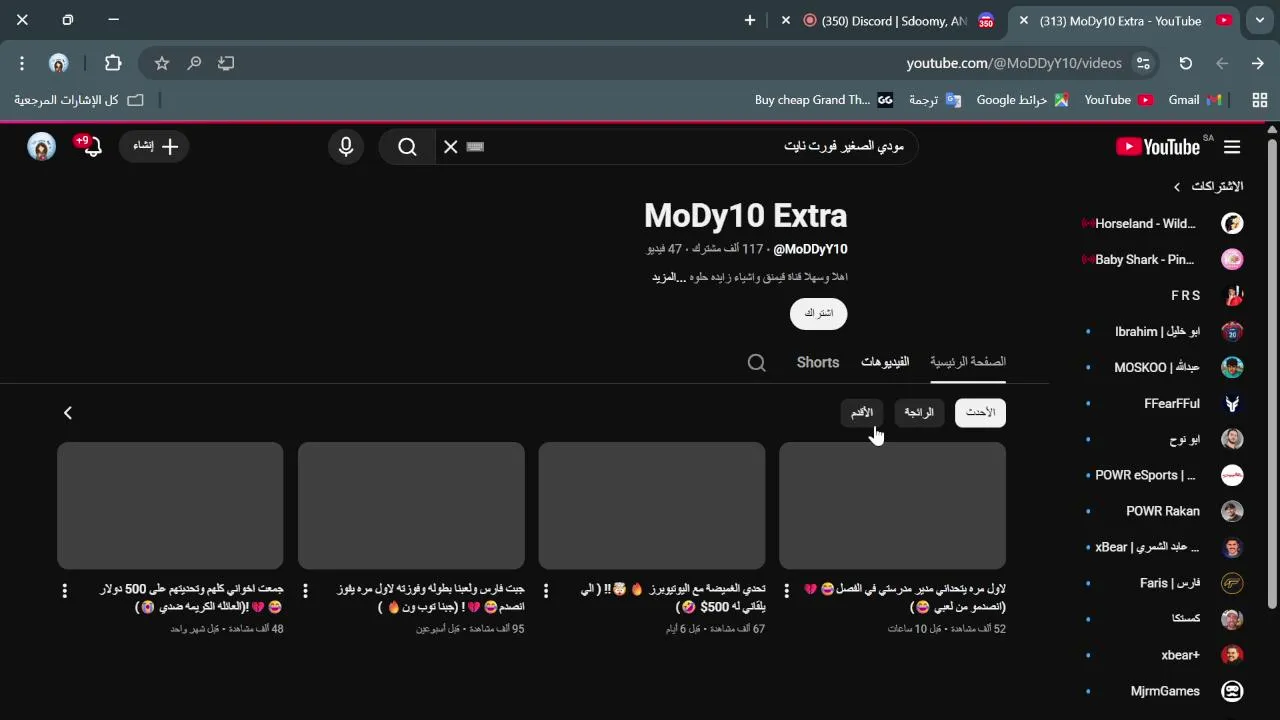Open options menu for 500 dollar video
The height and width of the screenshot is (720, 1280).
point(65,591)
